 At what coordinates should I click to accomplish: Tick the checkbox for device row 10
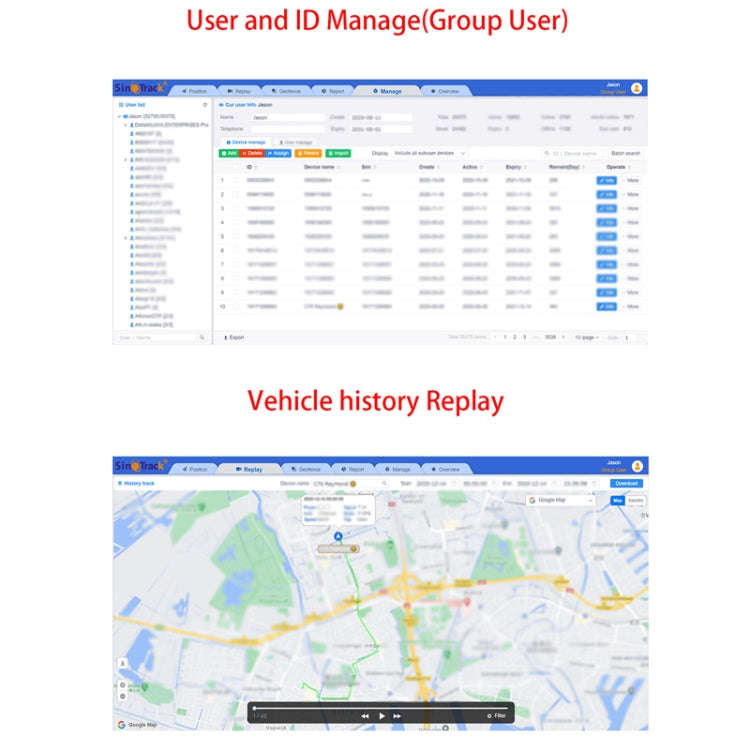tap(236, 306)
